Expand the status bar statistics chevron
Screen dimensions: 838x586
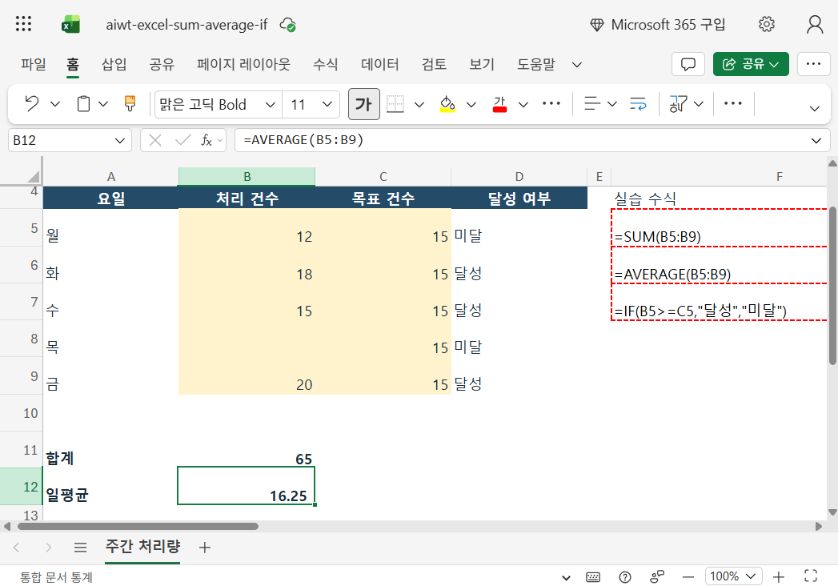coord(566,577)
